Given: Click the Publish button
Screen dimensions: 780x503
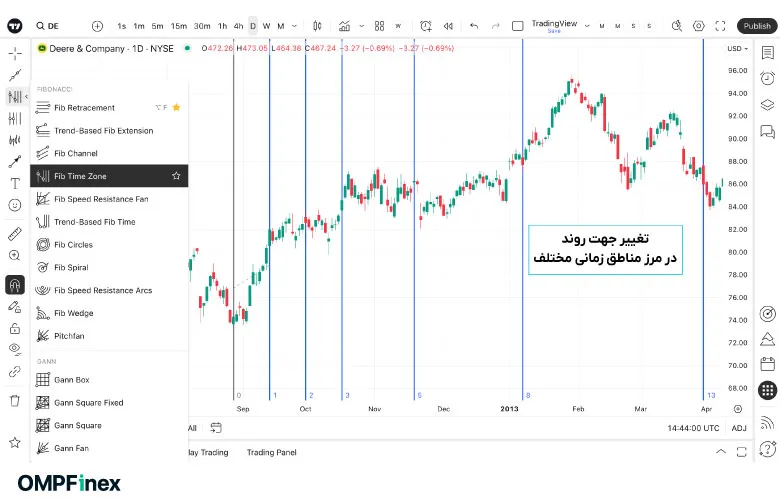Looking at the screenshot, I should [x=756, y=26].
